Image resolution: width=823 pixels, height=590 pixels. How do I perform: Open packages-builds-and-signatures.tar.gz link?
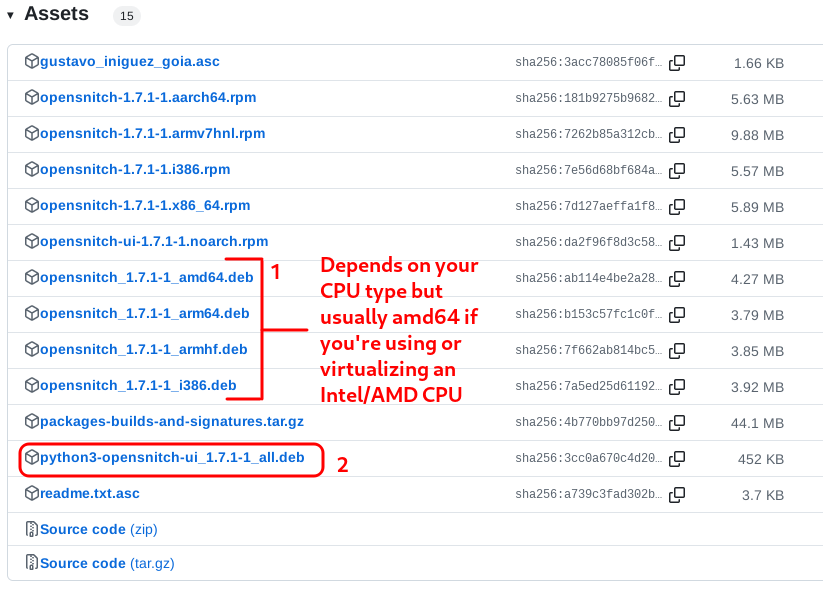tap(172, 422)
